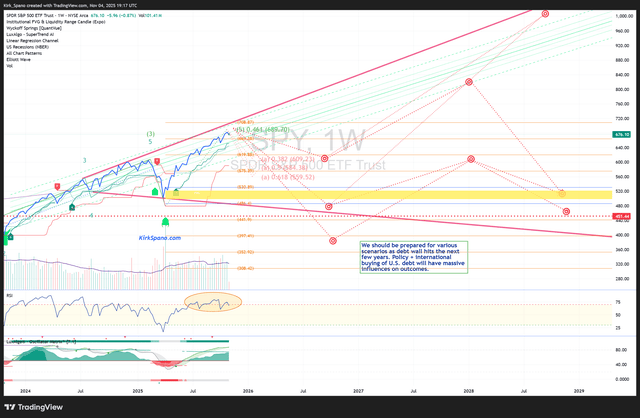Click the target marker near 610 at 2028
The height and width of the screenshot is (418, 640).
point(471,159)
